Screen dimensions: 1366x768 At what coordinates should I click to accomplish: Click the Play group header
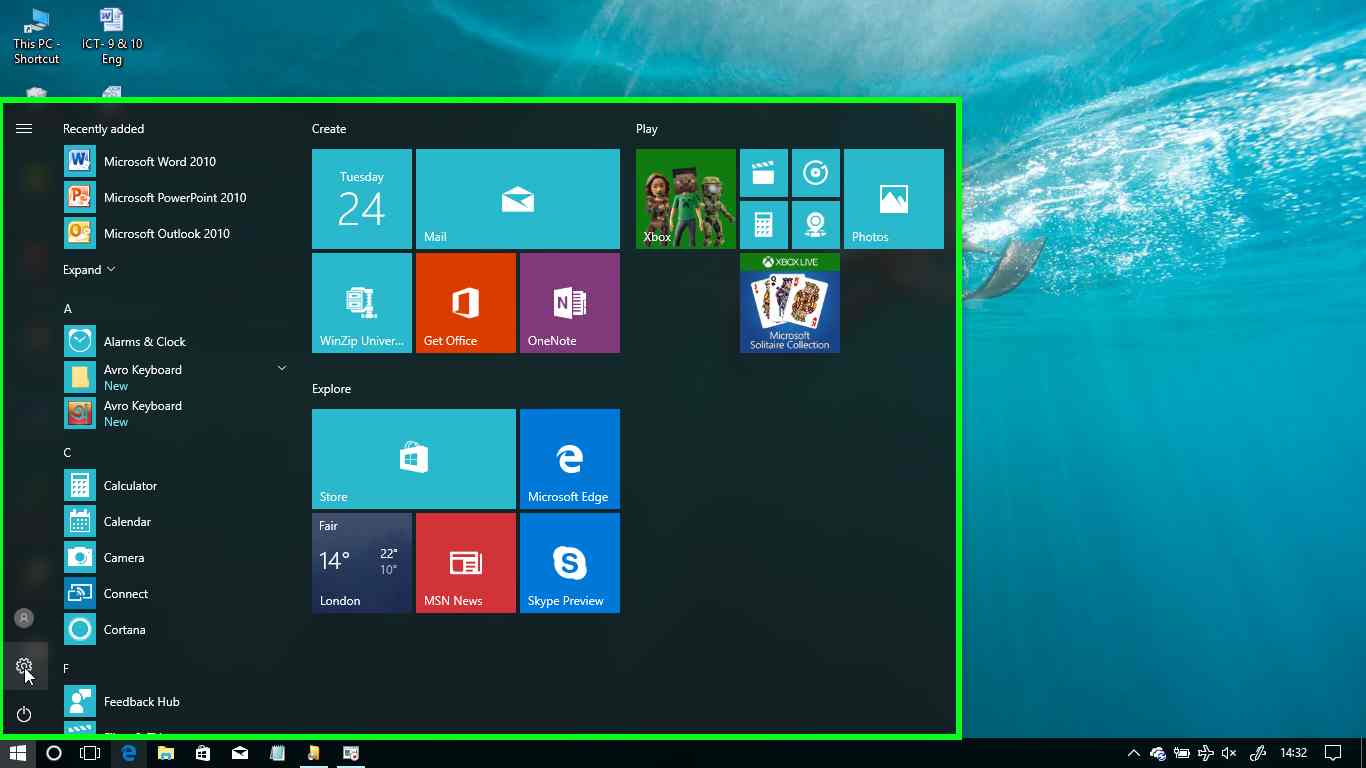click(x=647, y=129)
